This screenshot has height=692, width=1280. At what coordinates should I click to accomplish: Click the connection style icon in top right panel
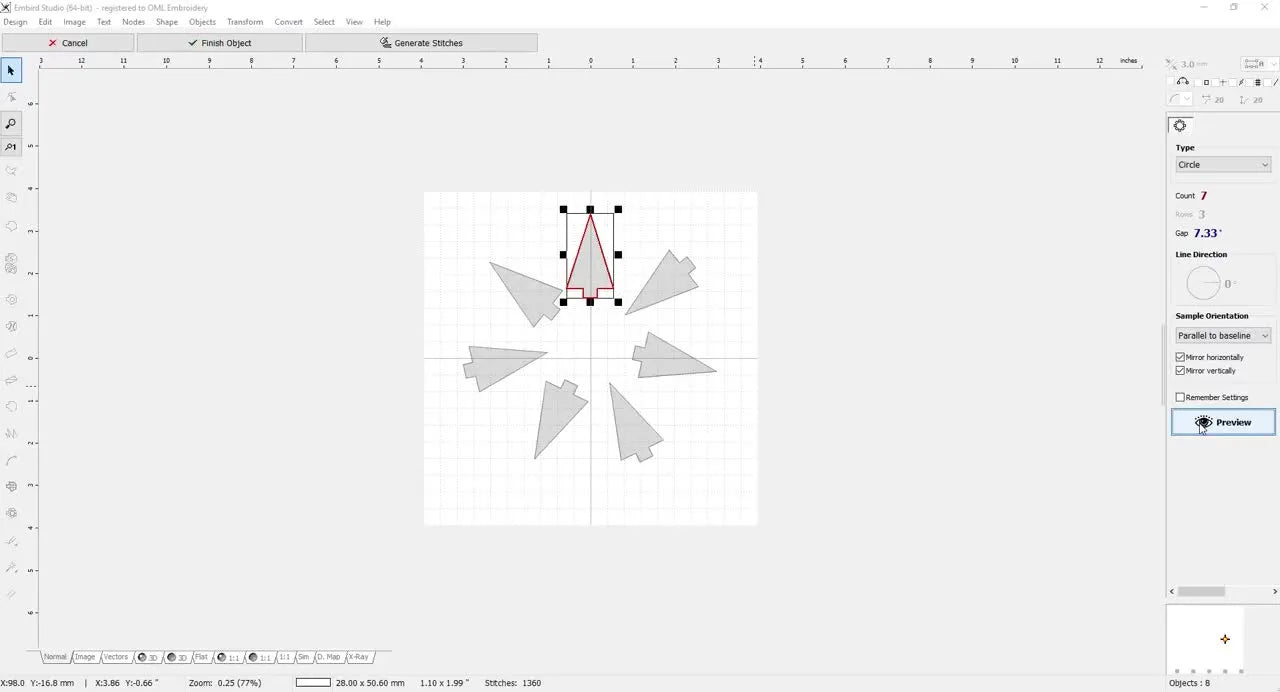click(x=1253, y=64)
